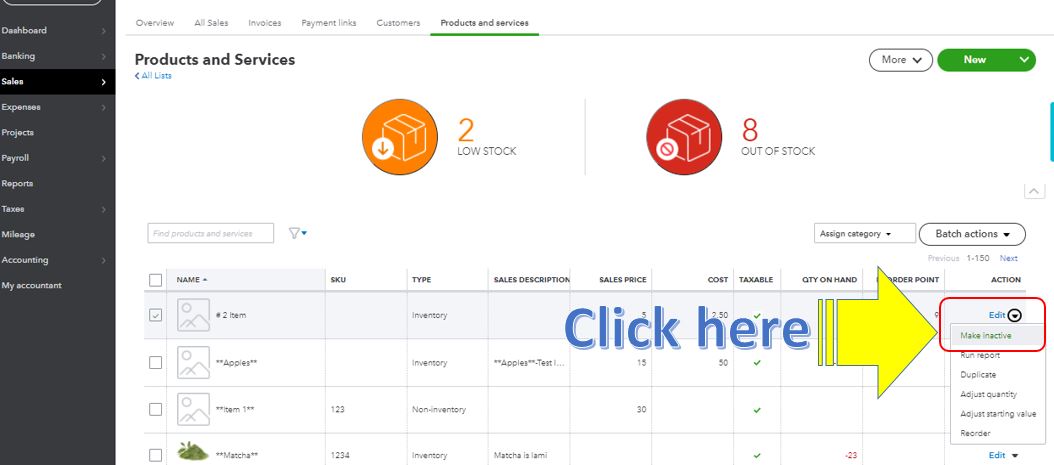Open the Batch actions dropdown
Screen dimensions: 1054x465
coord(971,234)
